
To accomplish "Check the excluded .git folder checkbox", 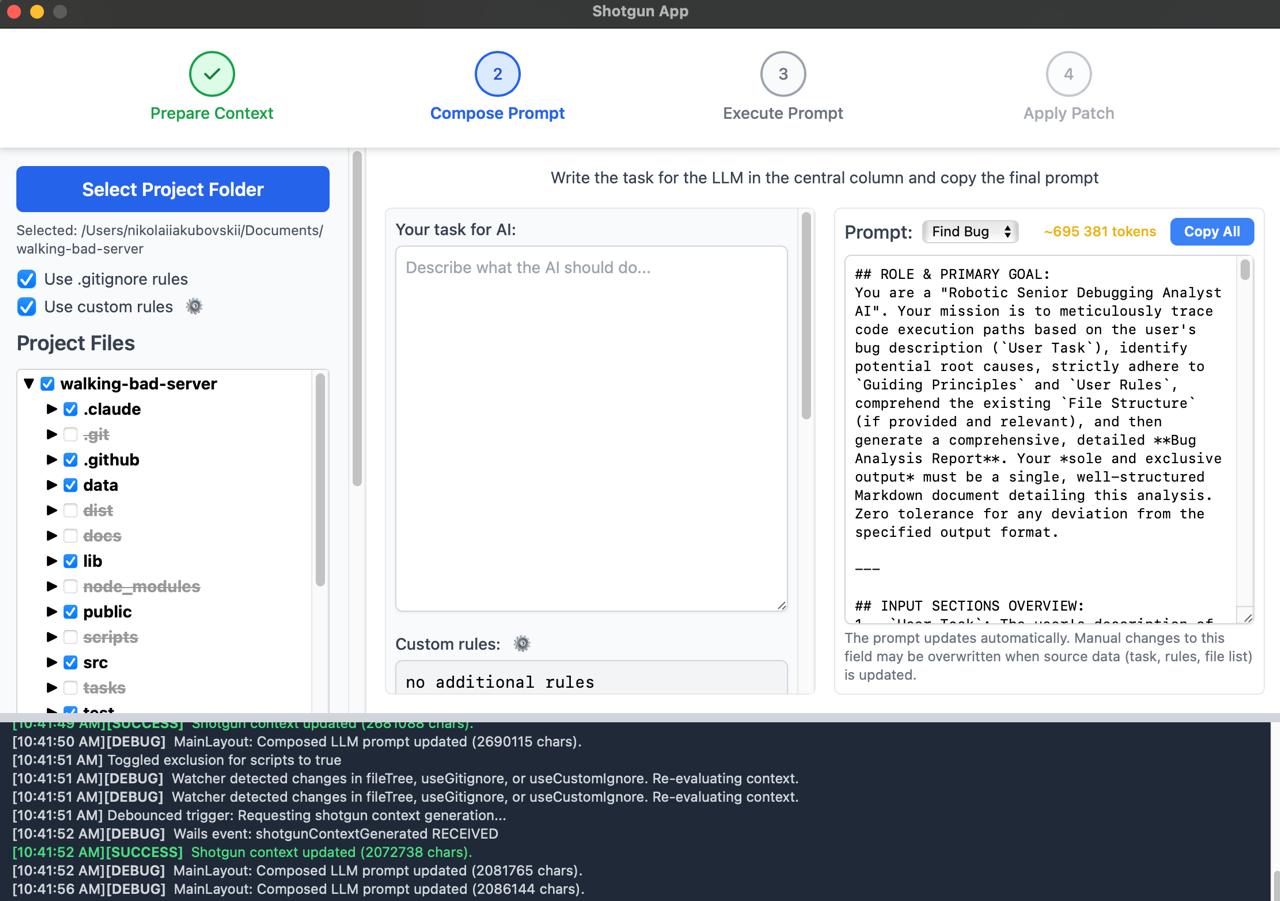I will click(70, 434).
